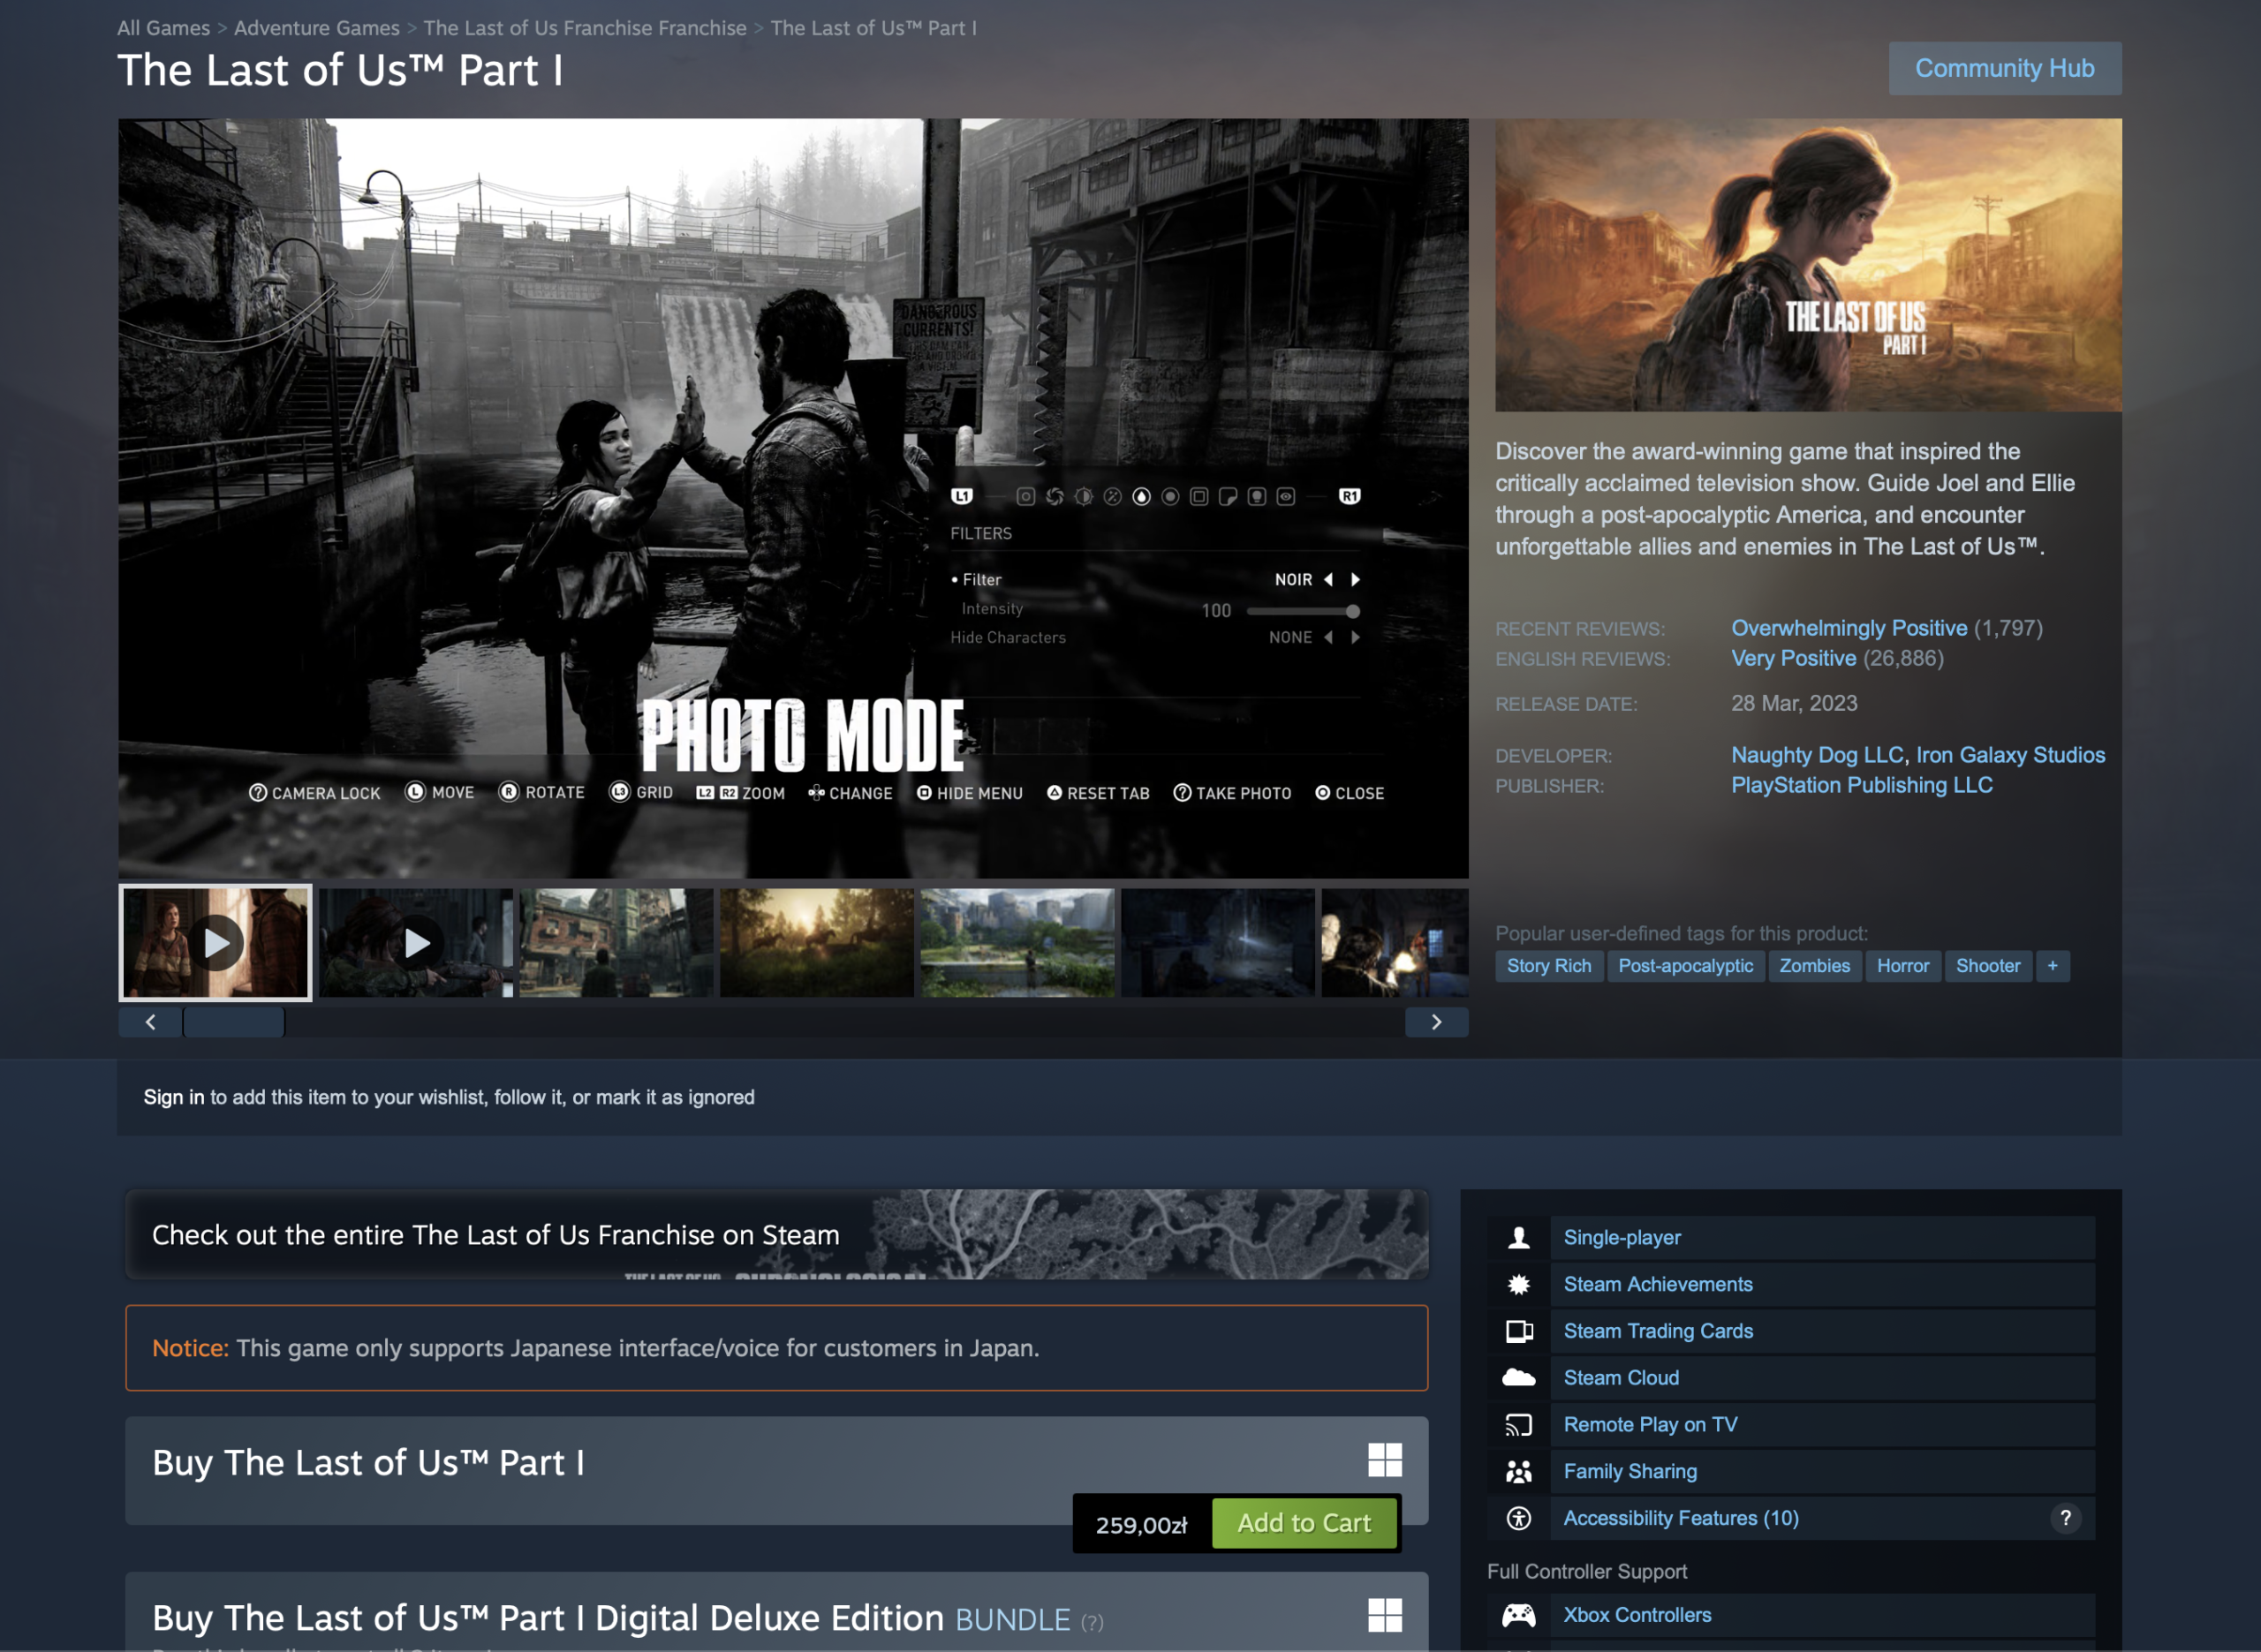Open the partially visible last thumbnail
Image resolution: width=2261 pixels, height=1652 pixels.
1395,943
